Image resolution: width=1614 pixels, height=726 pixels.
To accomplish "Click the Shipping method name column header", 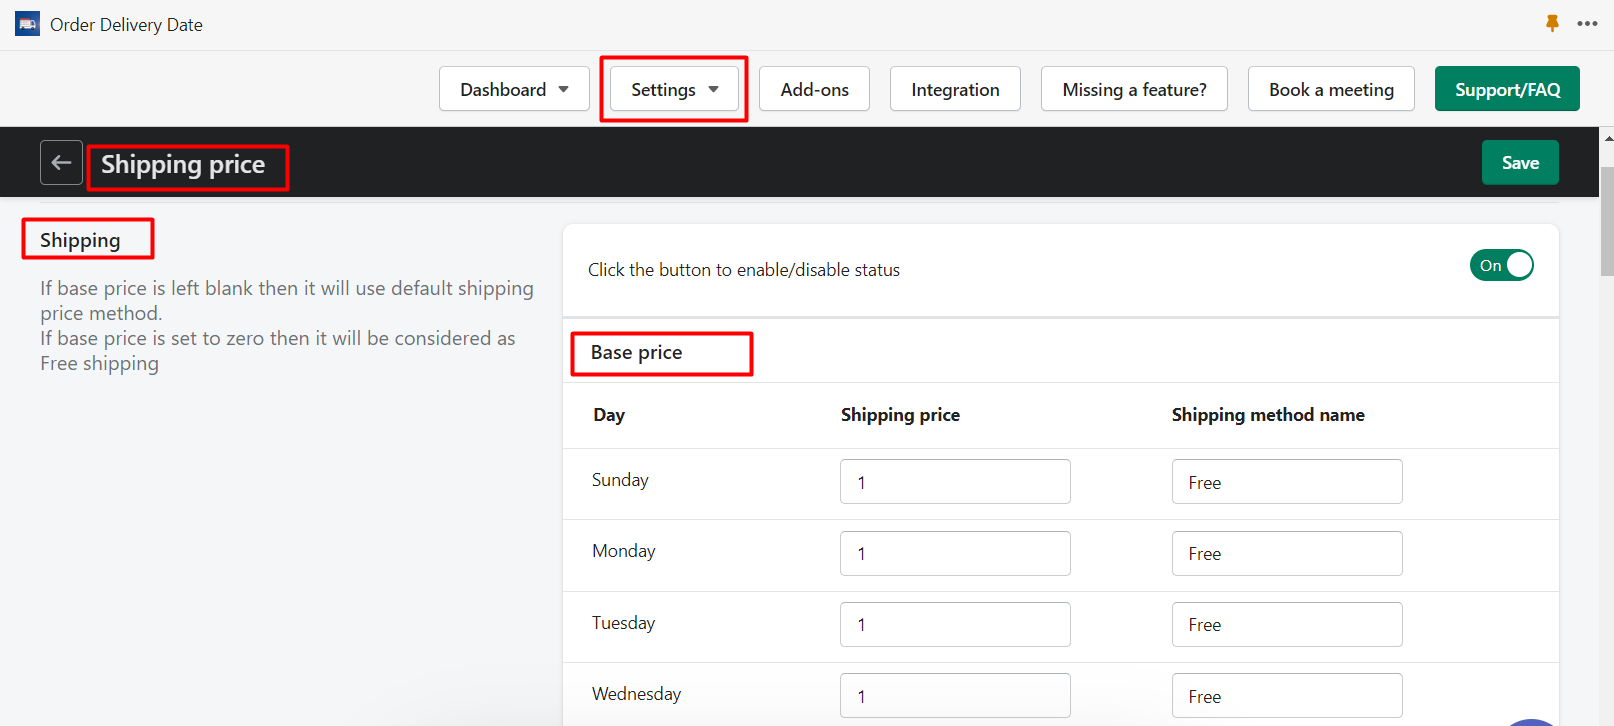I will [x=1268, y=415].
